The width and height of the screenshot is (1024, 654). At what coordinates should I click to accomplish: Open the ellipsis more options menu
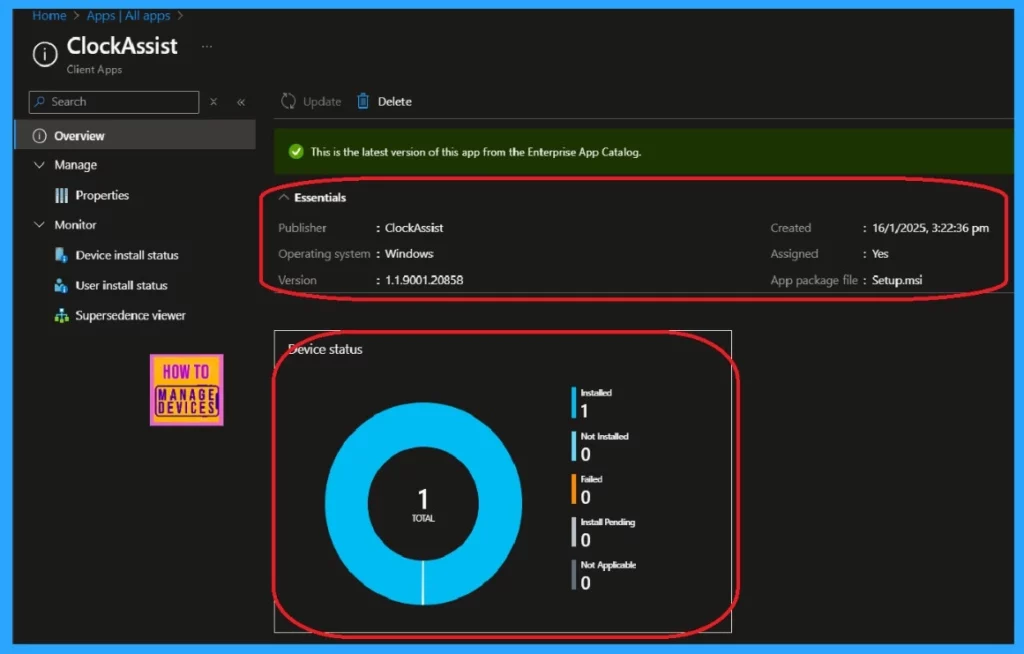pos(207,46)
